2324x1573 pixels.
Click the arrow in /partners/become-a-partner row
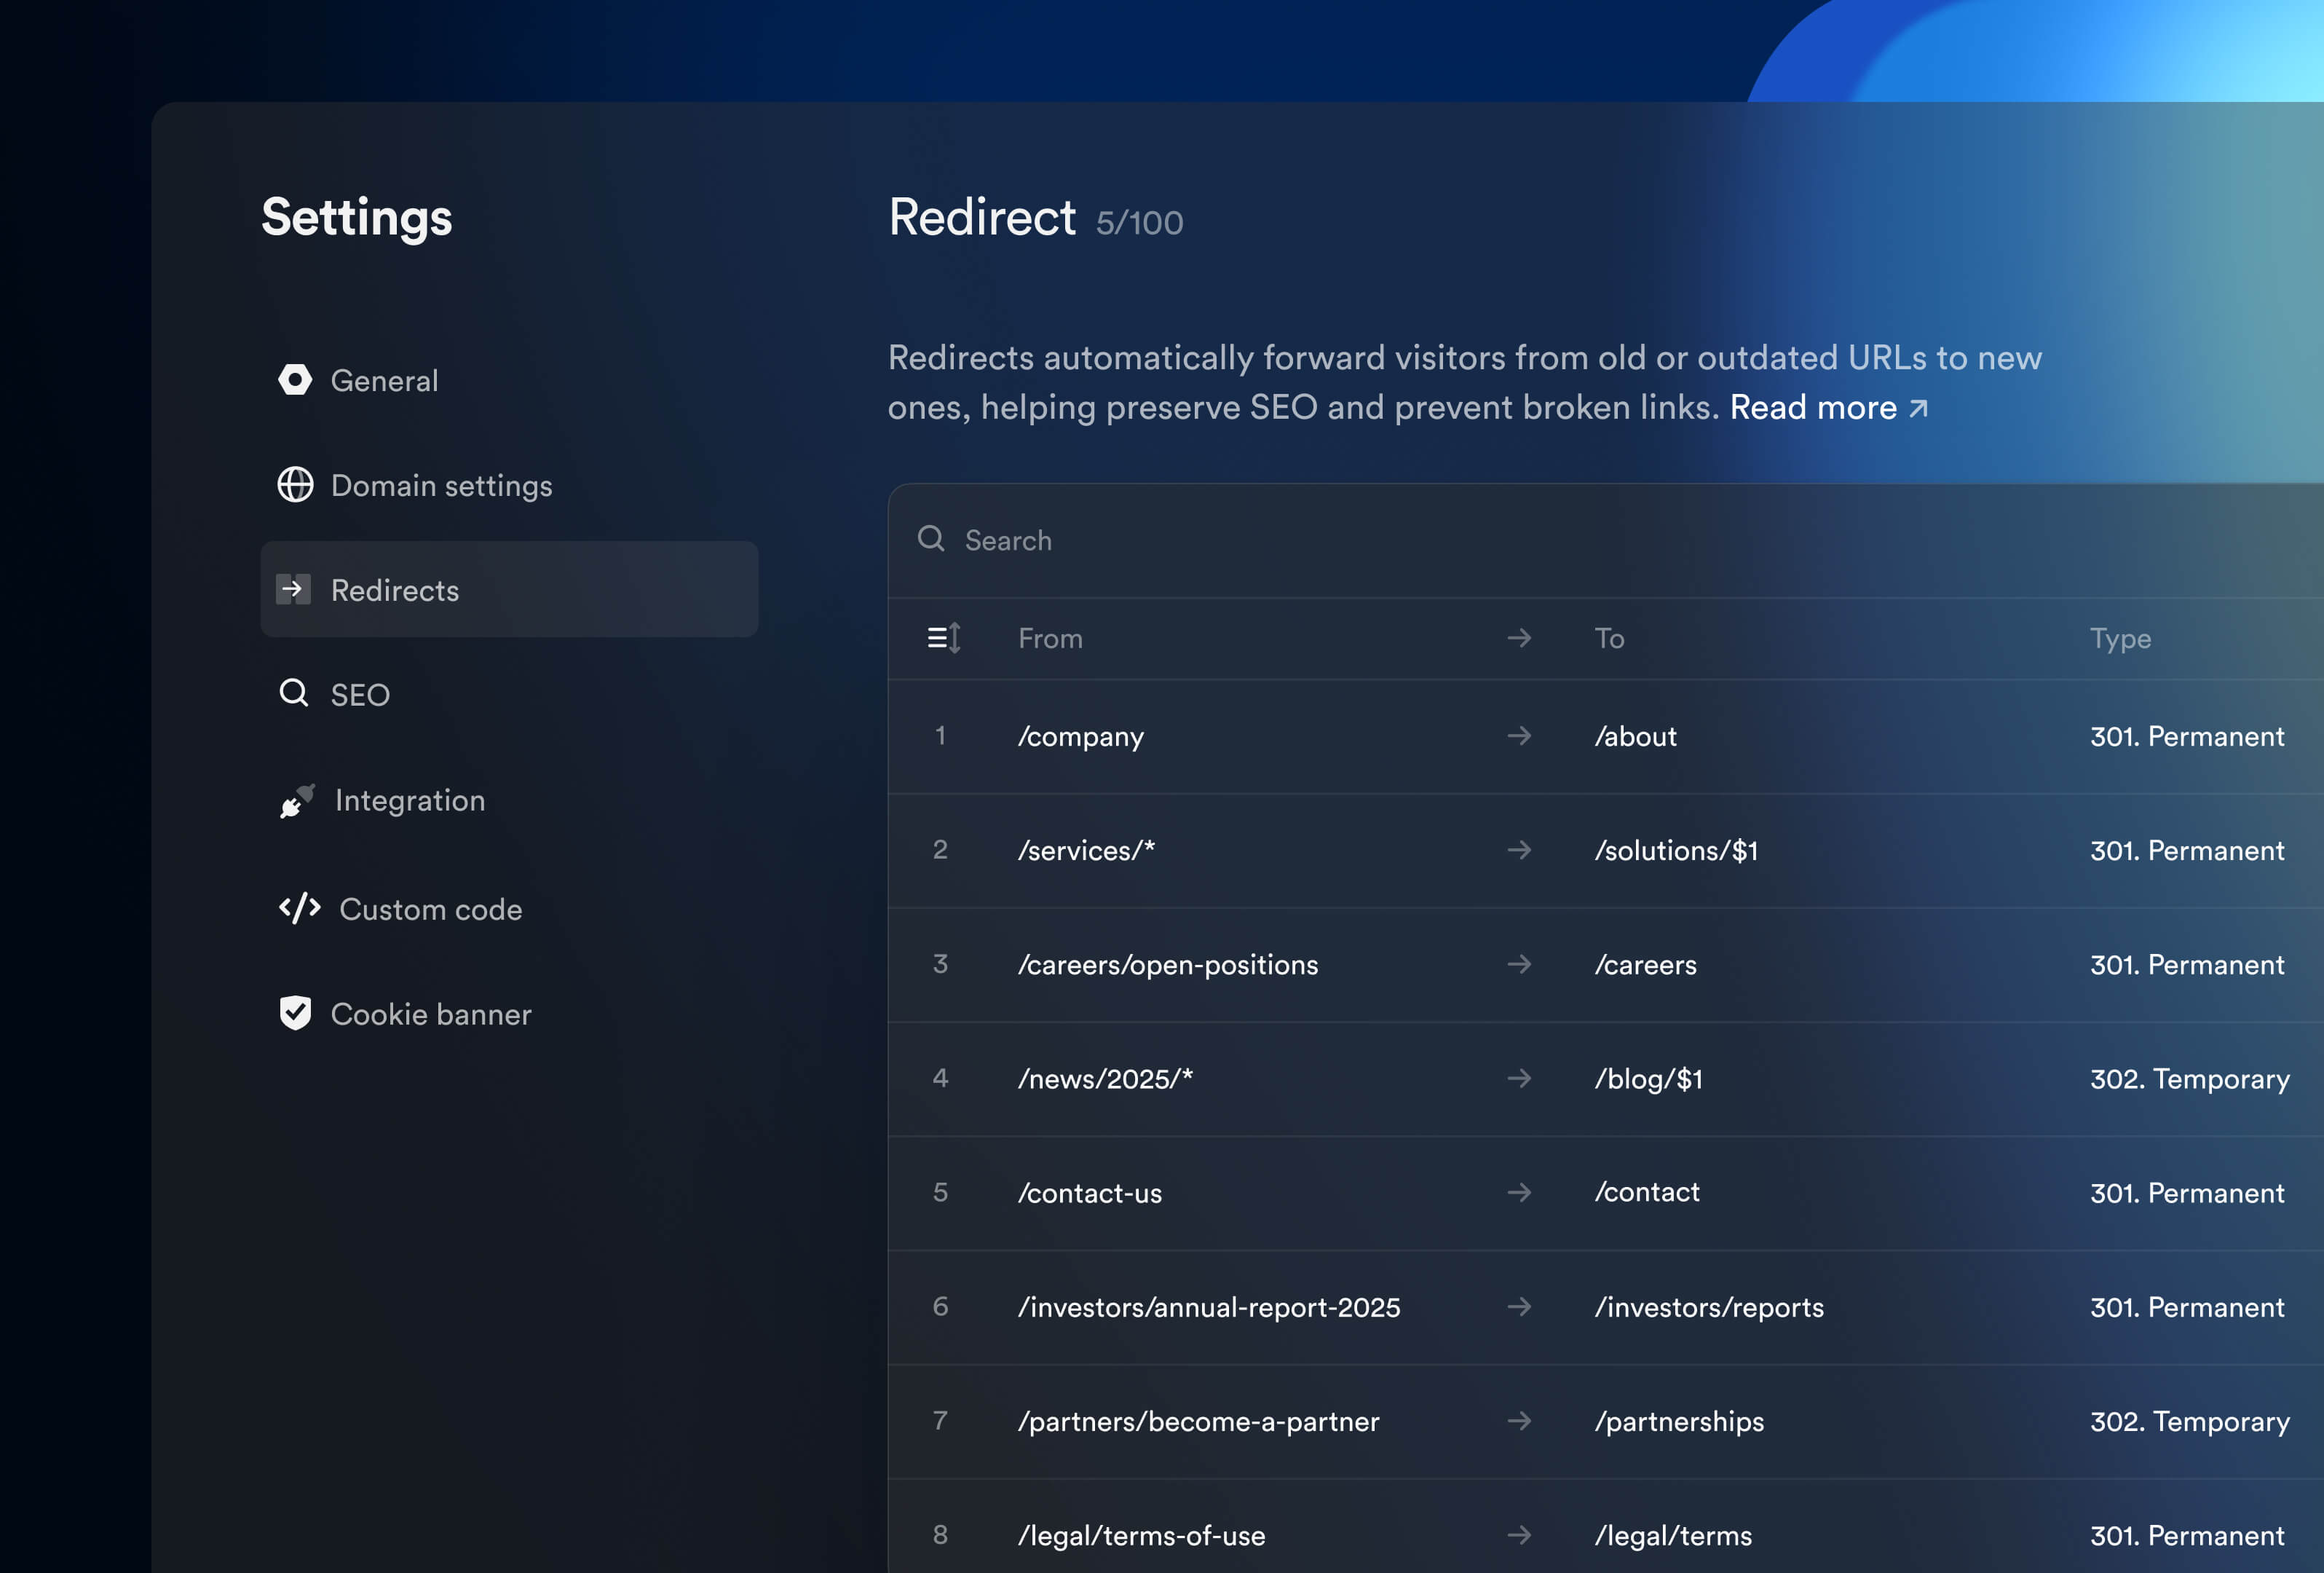pyautogui.click(x=1519, y=1420)
